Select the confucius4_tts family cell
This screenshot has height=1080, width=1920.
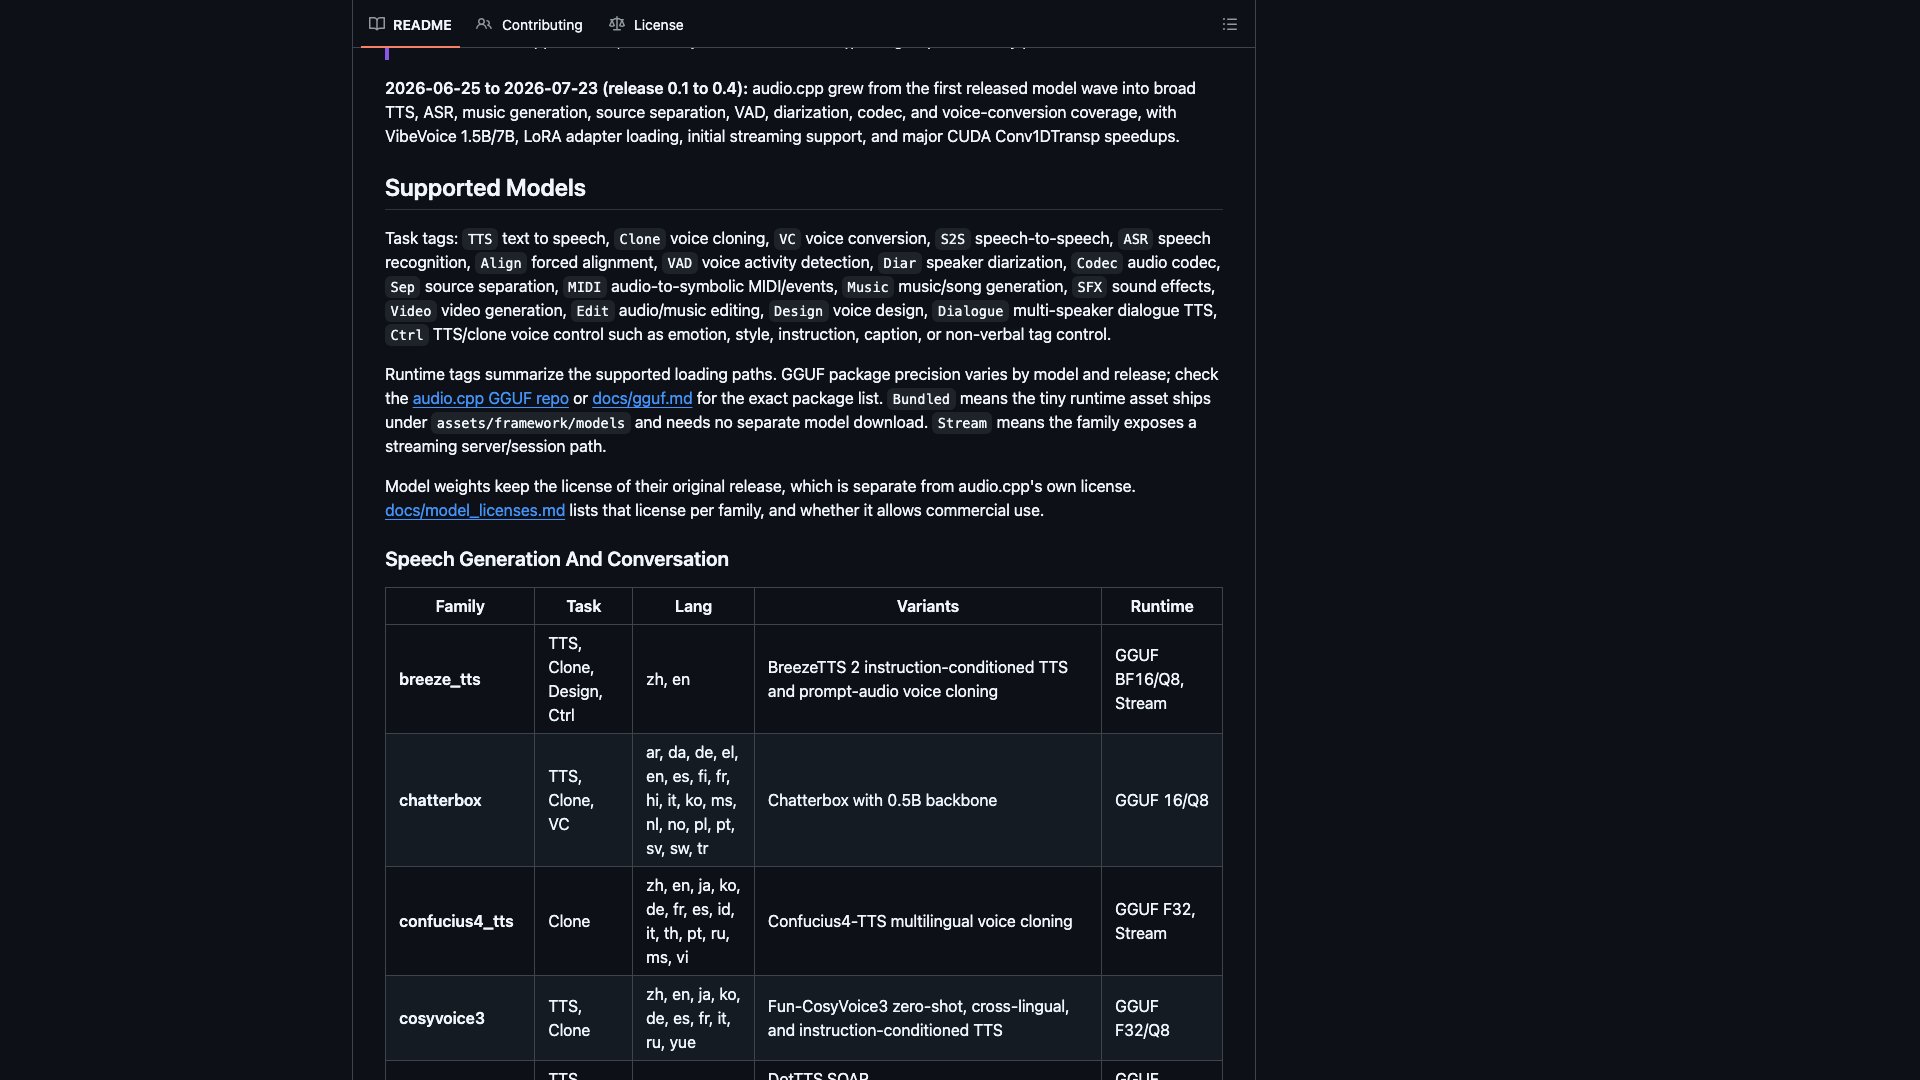[460, 921]
